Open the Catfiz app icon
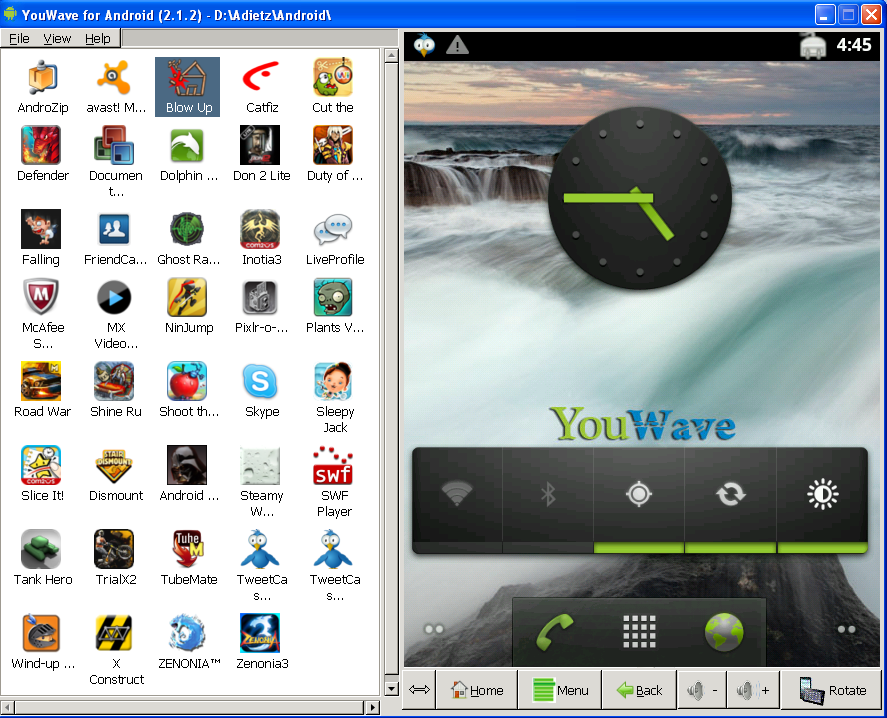Screen dimensions: 887x718 pyautogui.click(x=261, y=78)
